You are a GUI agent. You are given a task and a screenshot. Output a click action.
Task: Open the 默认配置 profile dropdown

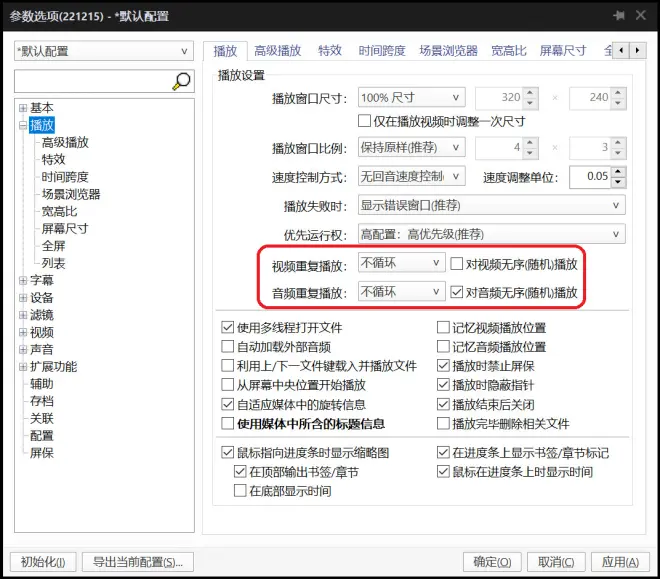[x=104, y=51]
